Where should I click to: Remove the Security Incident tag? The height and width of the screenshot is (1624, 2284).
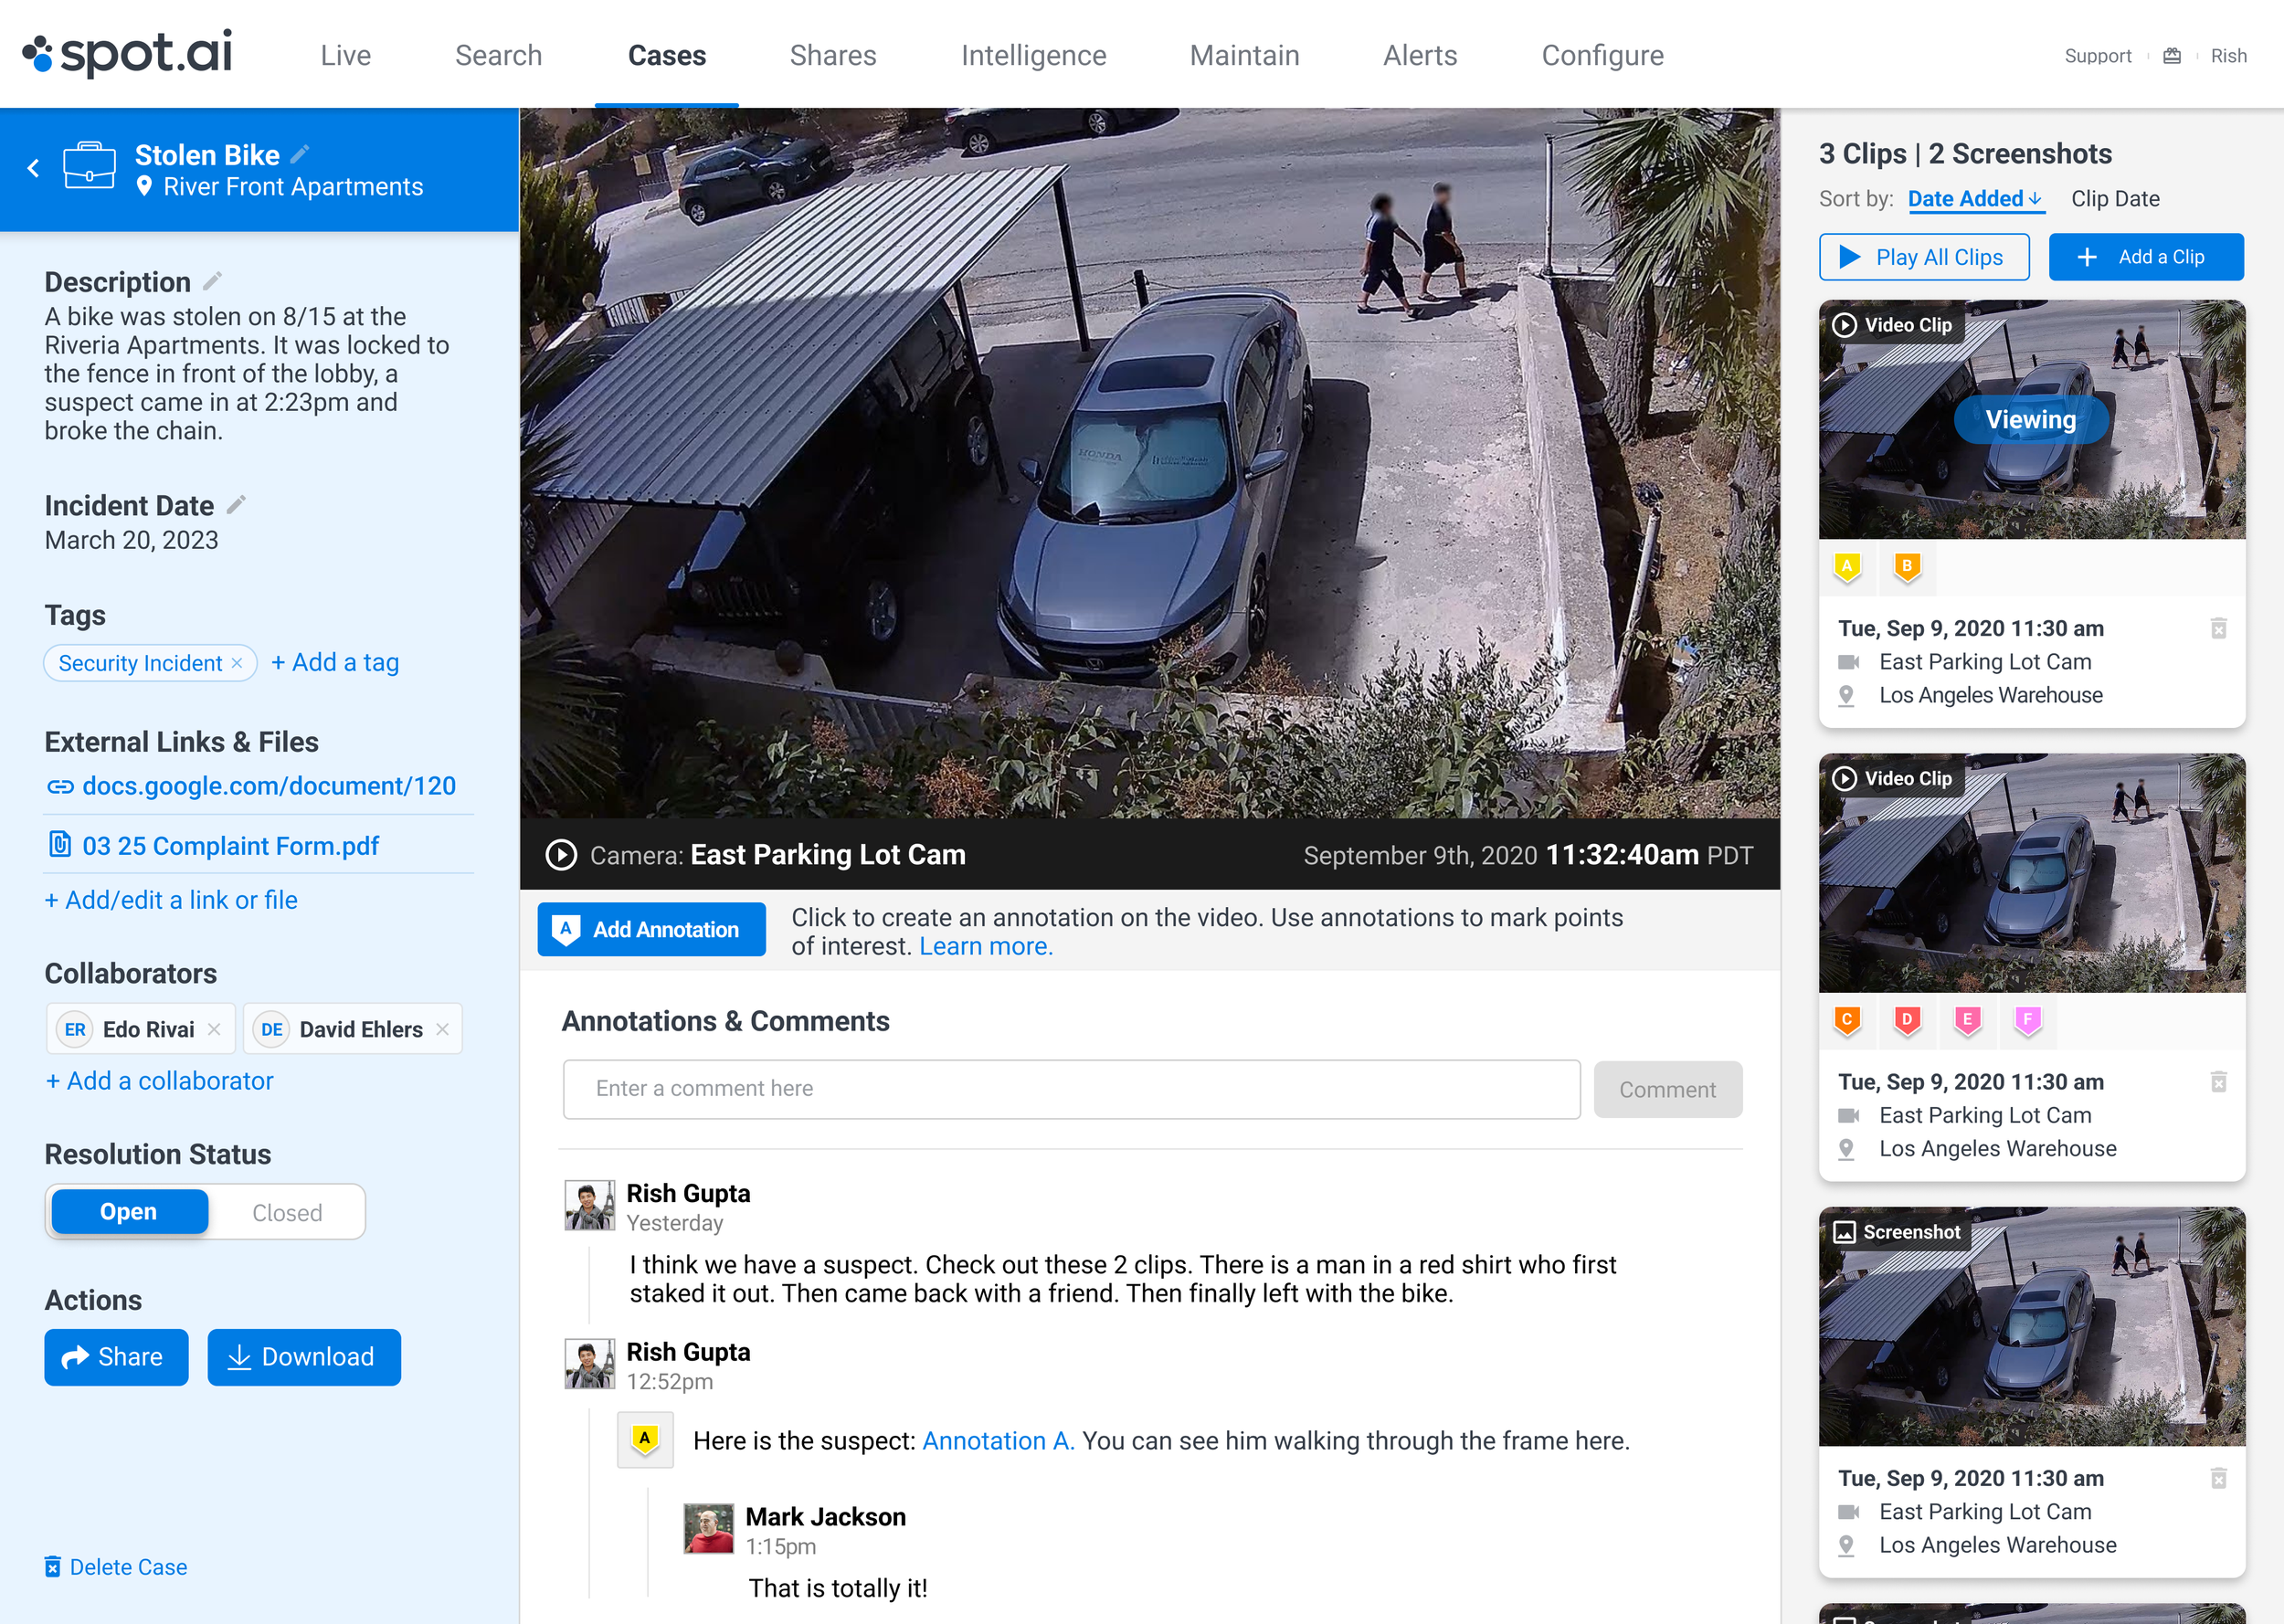coord(237,663)
